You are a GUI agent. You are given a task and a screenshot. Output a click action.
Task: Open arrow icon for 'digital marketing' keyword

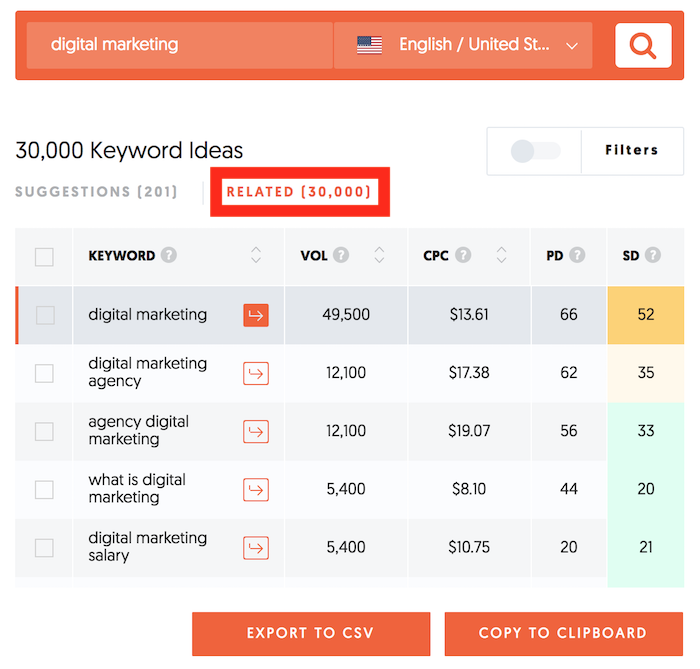256,315
